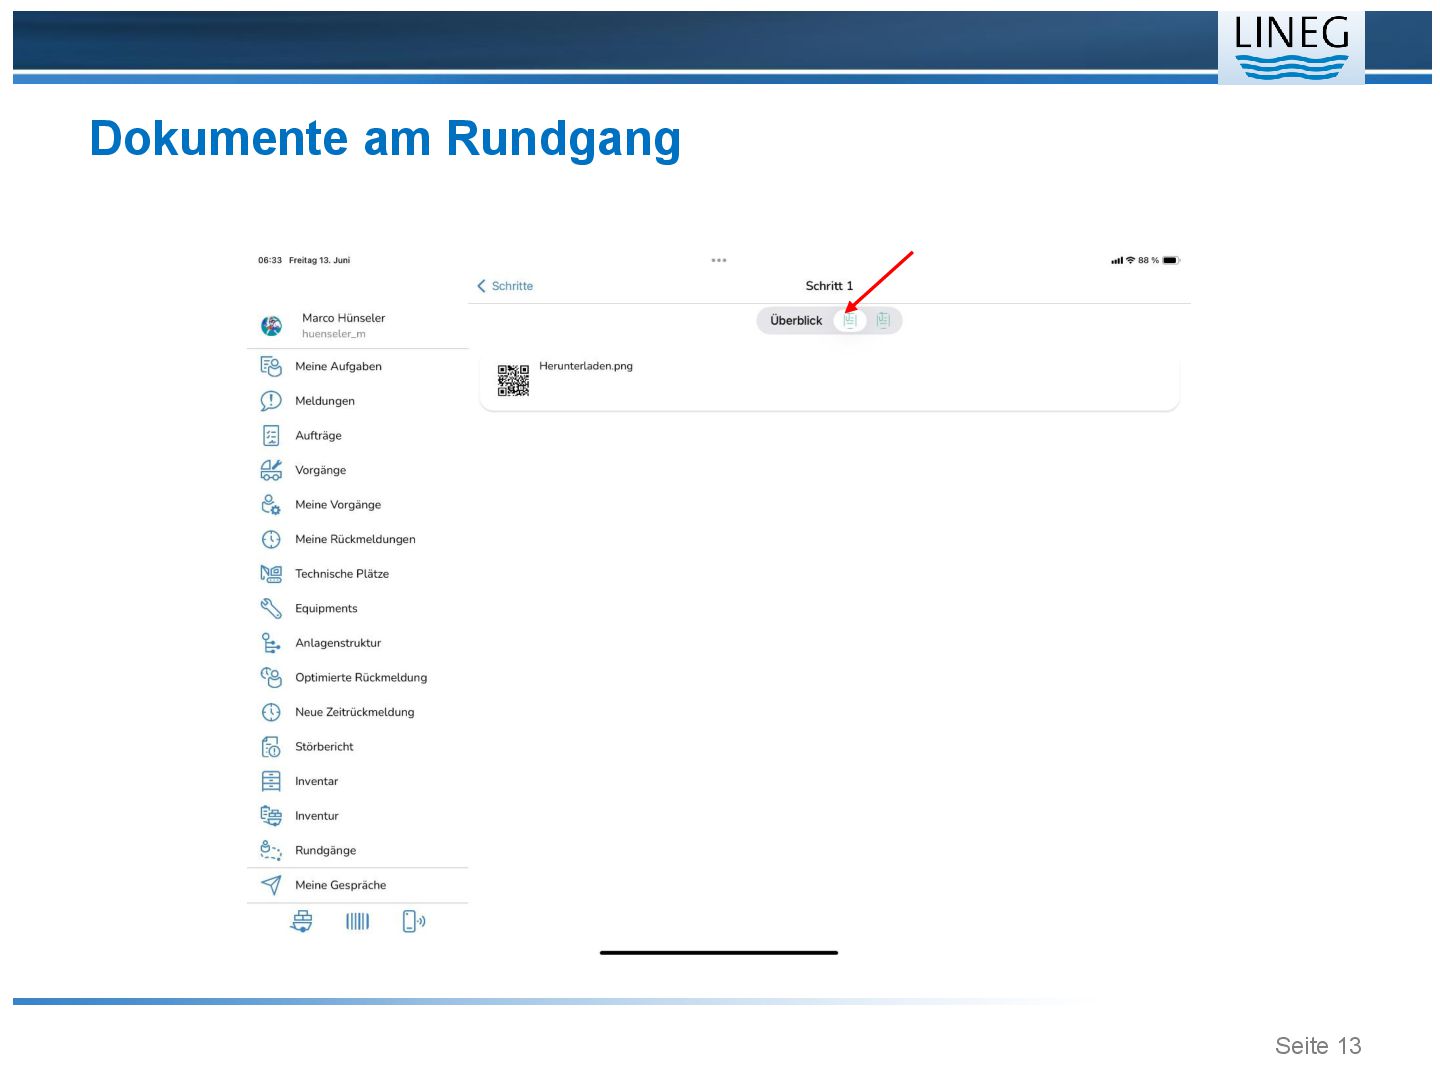
Task: Click the Technische Plätze machine icon
Action: click(x=271, y=574)
